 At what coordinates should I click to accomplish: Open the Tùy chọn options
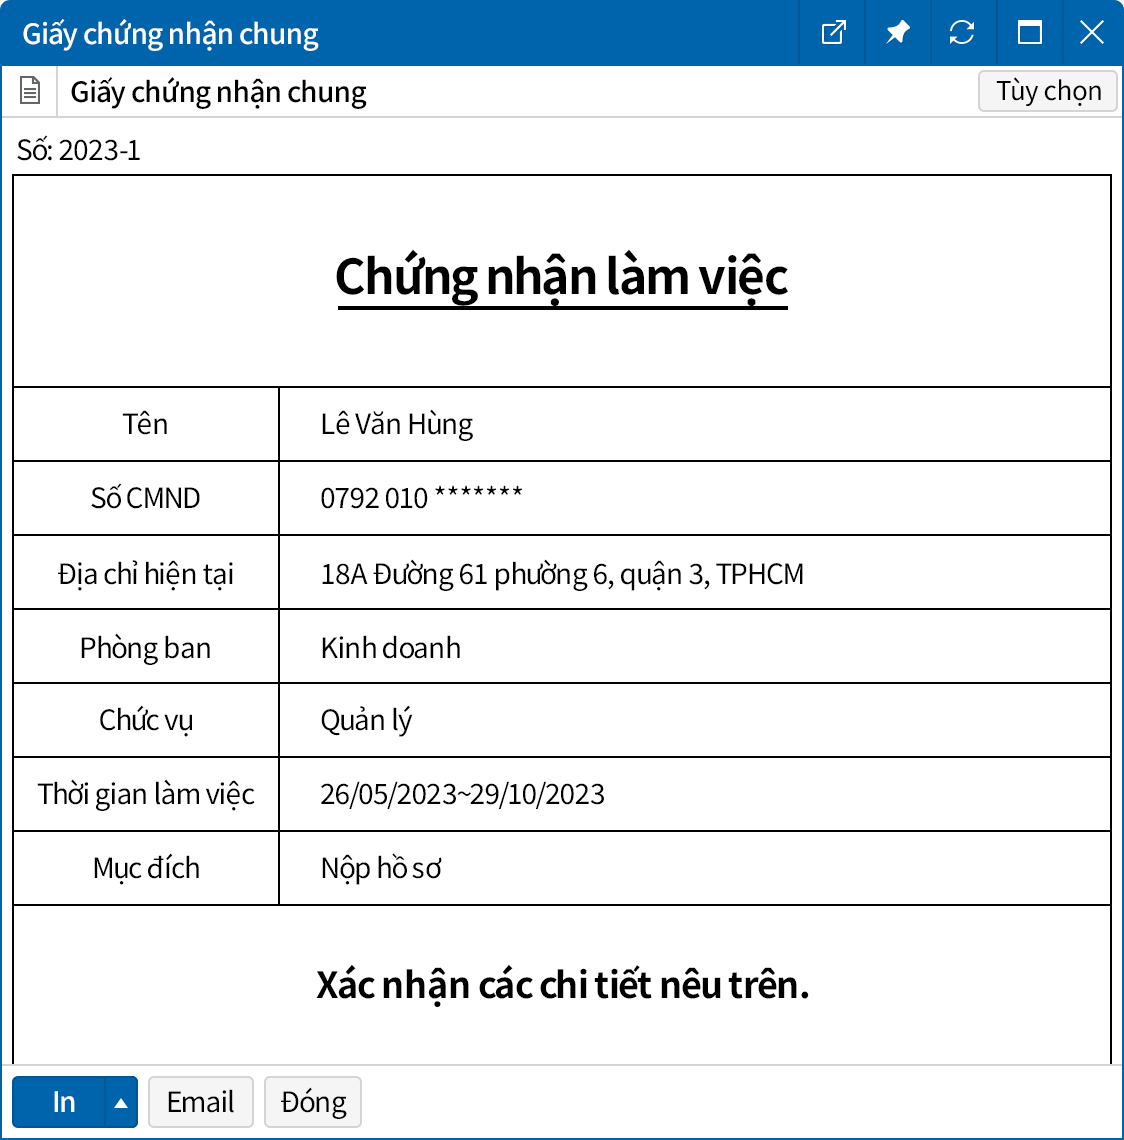(x=1048, y=91)
